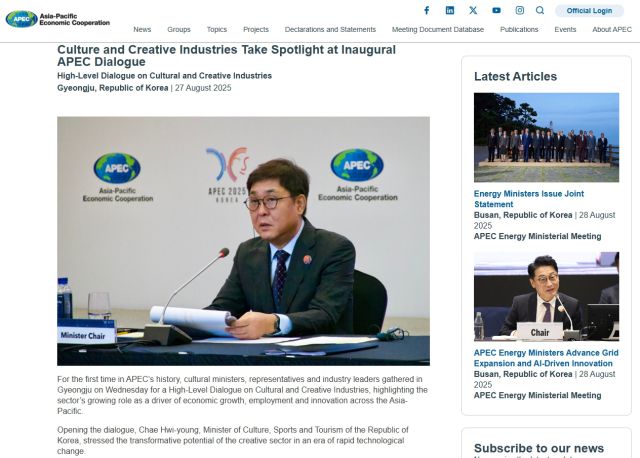Open Projects navigation item
Viewport: 640px width, 458px height.
[x=256, y=30]
